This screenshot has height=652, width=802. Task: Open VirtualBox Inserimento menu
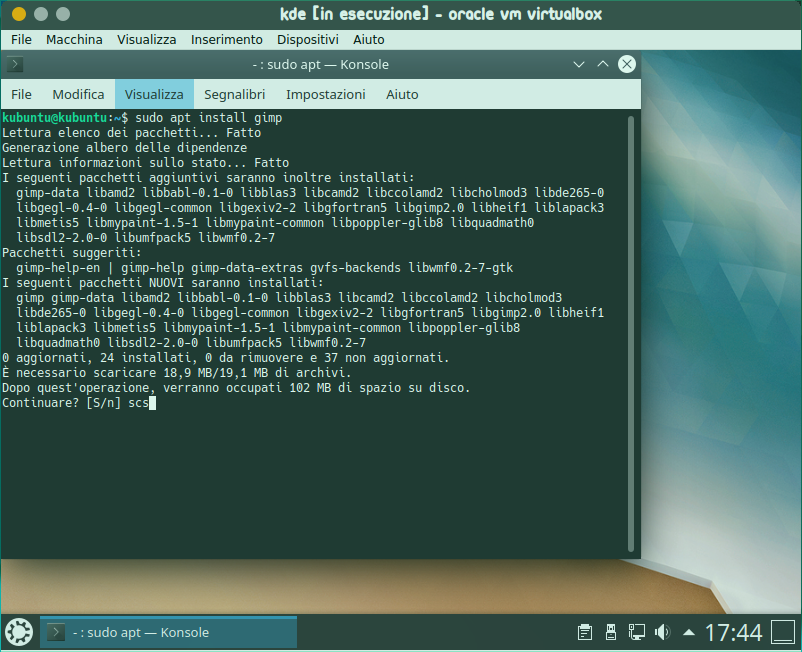(227, 39)
